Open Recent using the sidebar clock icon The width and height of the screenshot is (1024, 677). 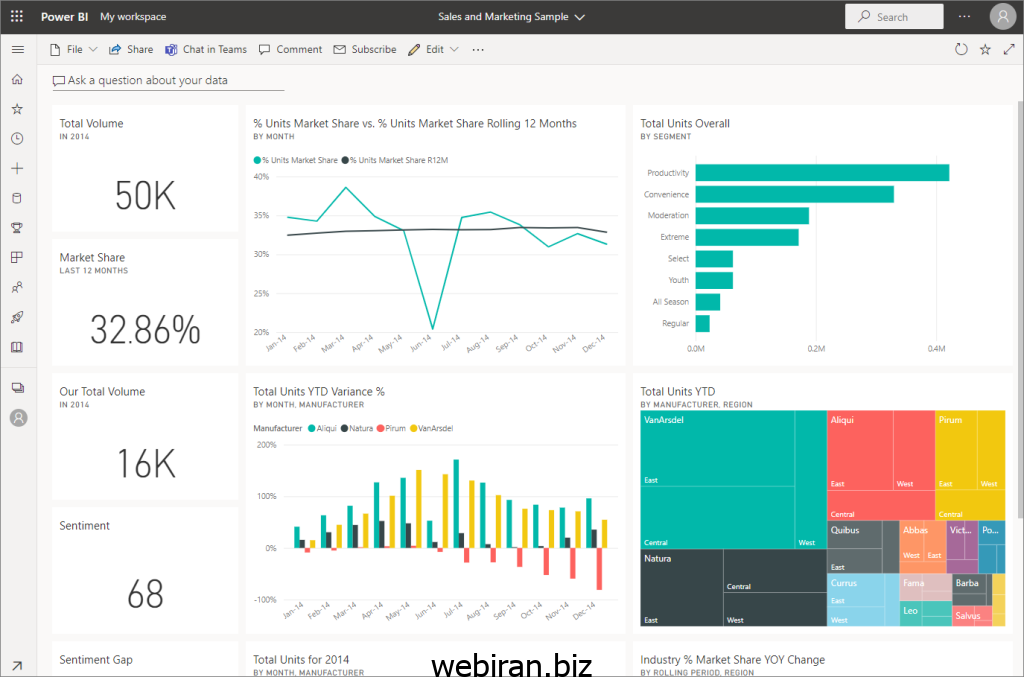[17, 139]
